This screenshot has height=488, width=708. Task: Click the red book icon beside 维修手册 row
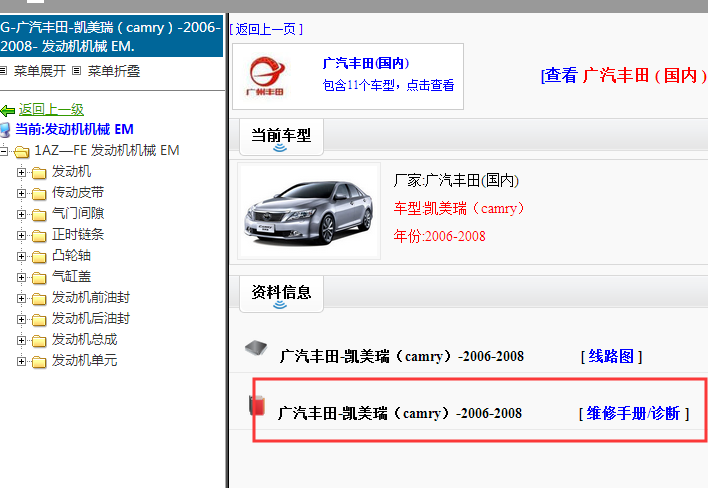pyautogui.click(x=257, y=405)
